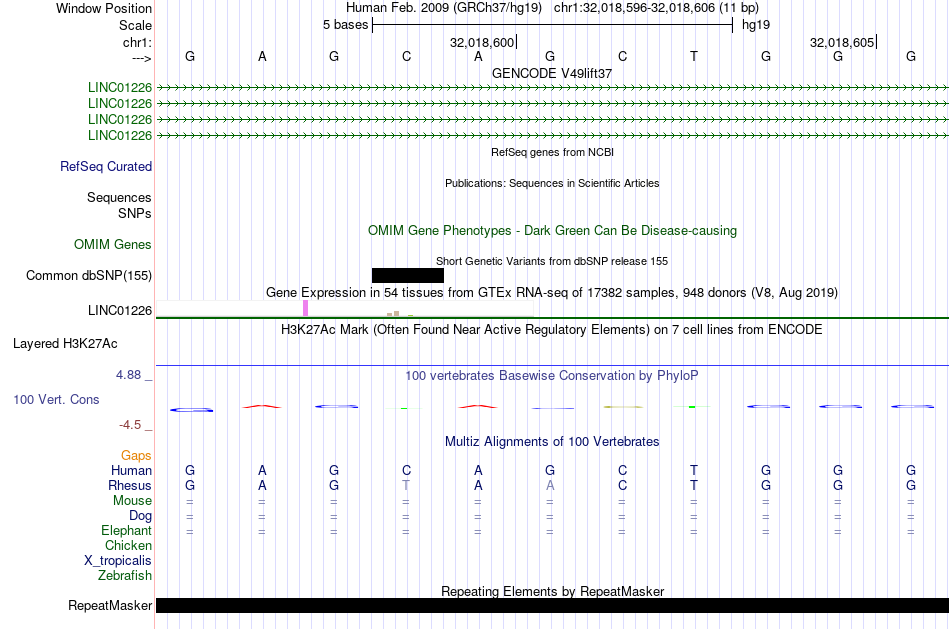The height and width of the screenshot is (629, 950).
Task: Select the Dog alignment row label
Action: (141, 516)
